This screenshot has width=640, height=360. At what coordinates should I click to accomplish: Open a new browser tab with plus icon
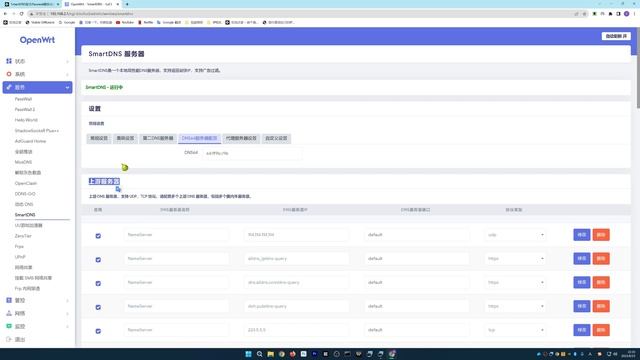127,4
